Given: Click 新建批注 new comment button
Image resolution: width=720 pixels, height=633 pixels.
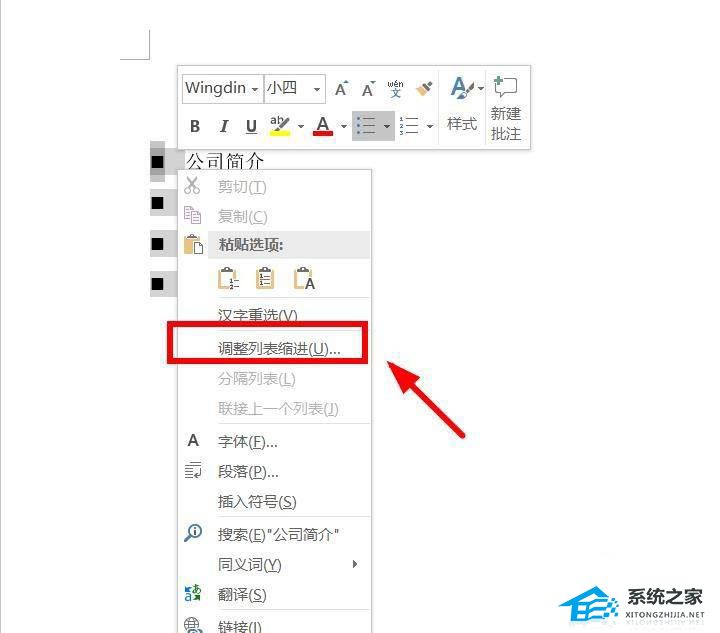Looking at the screenshot, I should pyautogui.click(x=506, y=109).
